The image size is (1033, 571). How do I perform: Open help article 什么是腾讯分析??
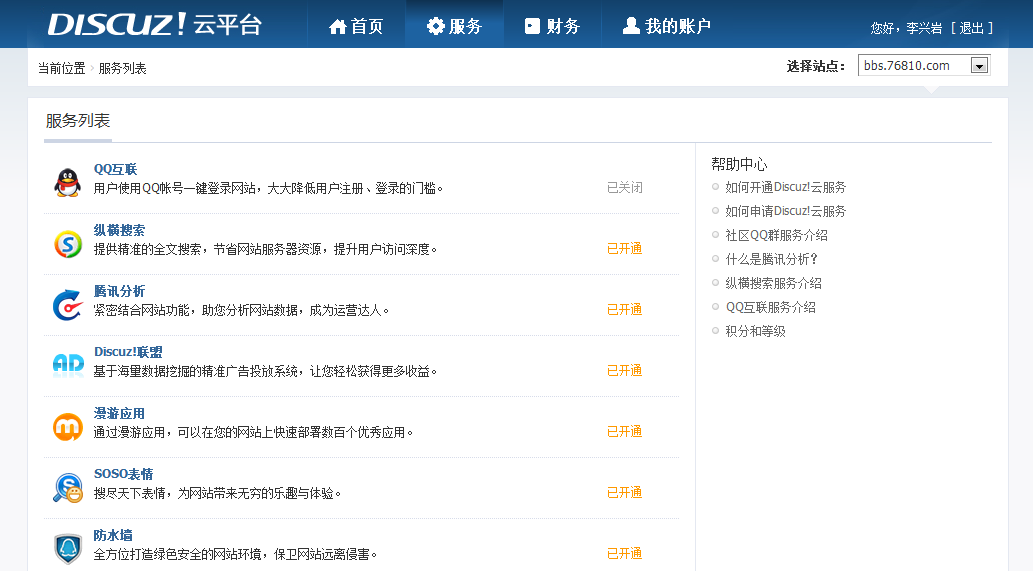[x=771, y=259]
